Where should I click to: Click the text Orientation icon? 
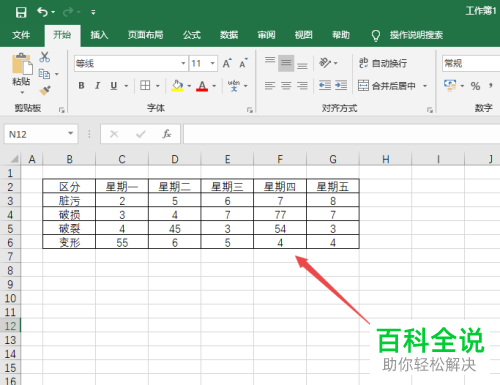point(325,63)
